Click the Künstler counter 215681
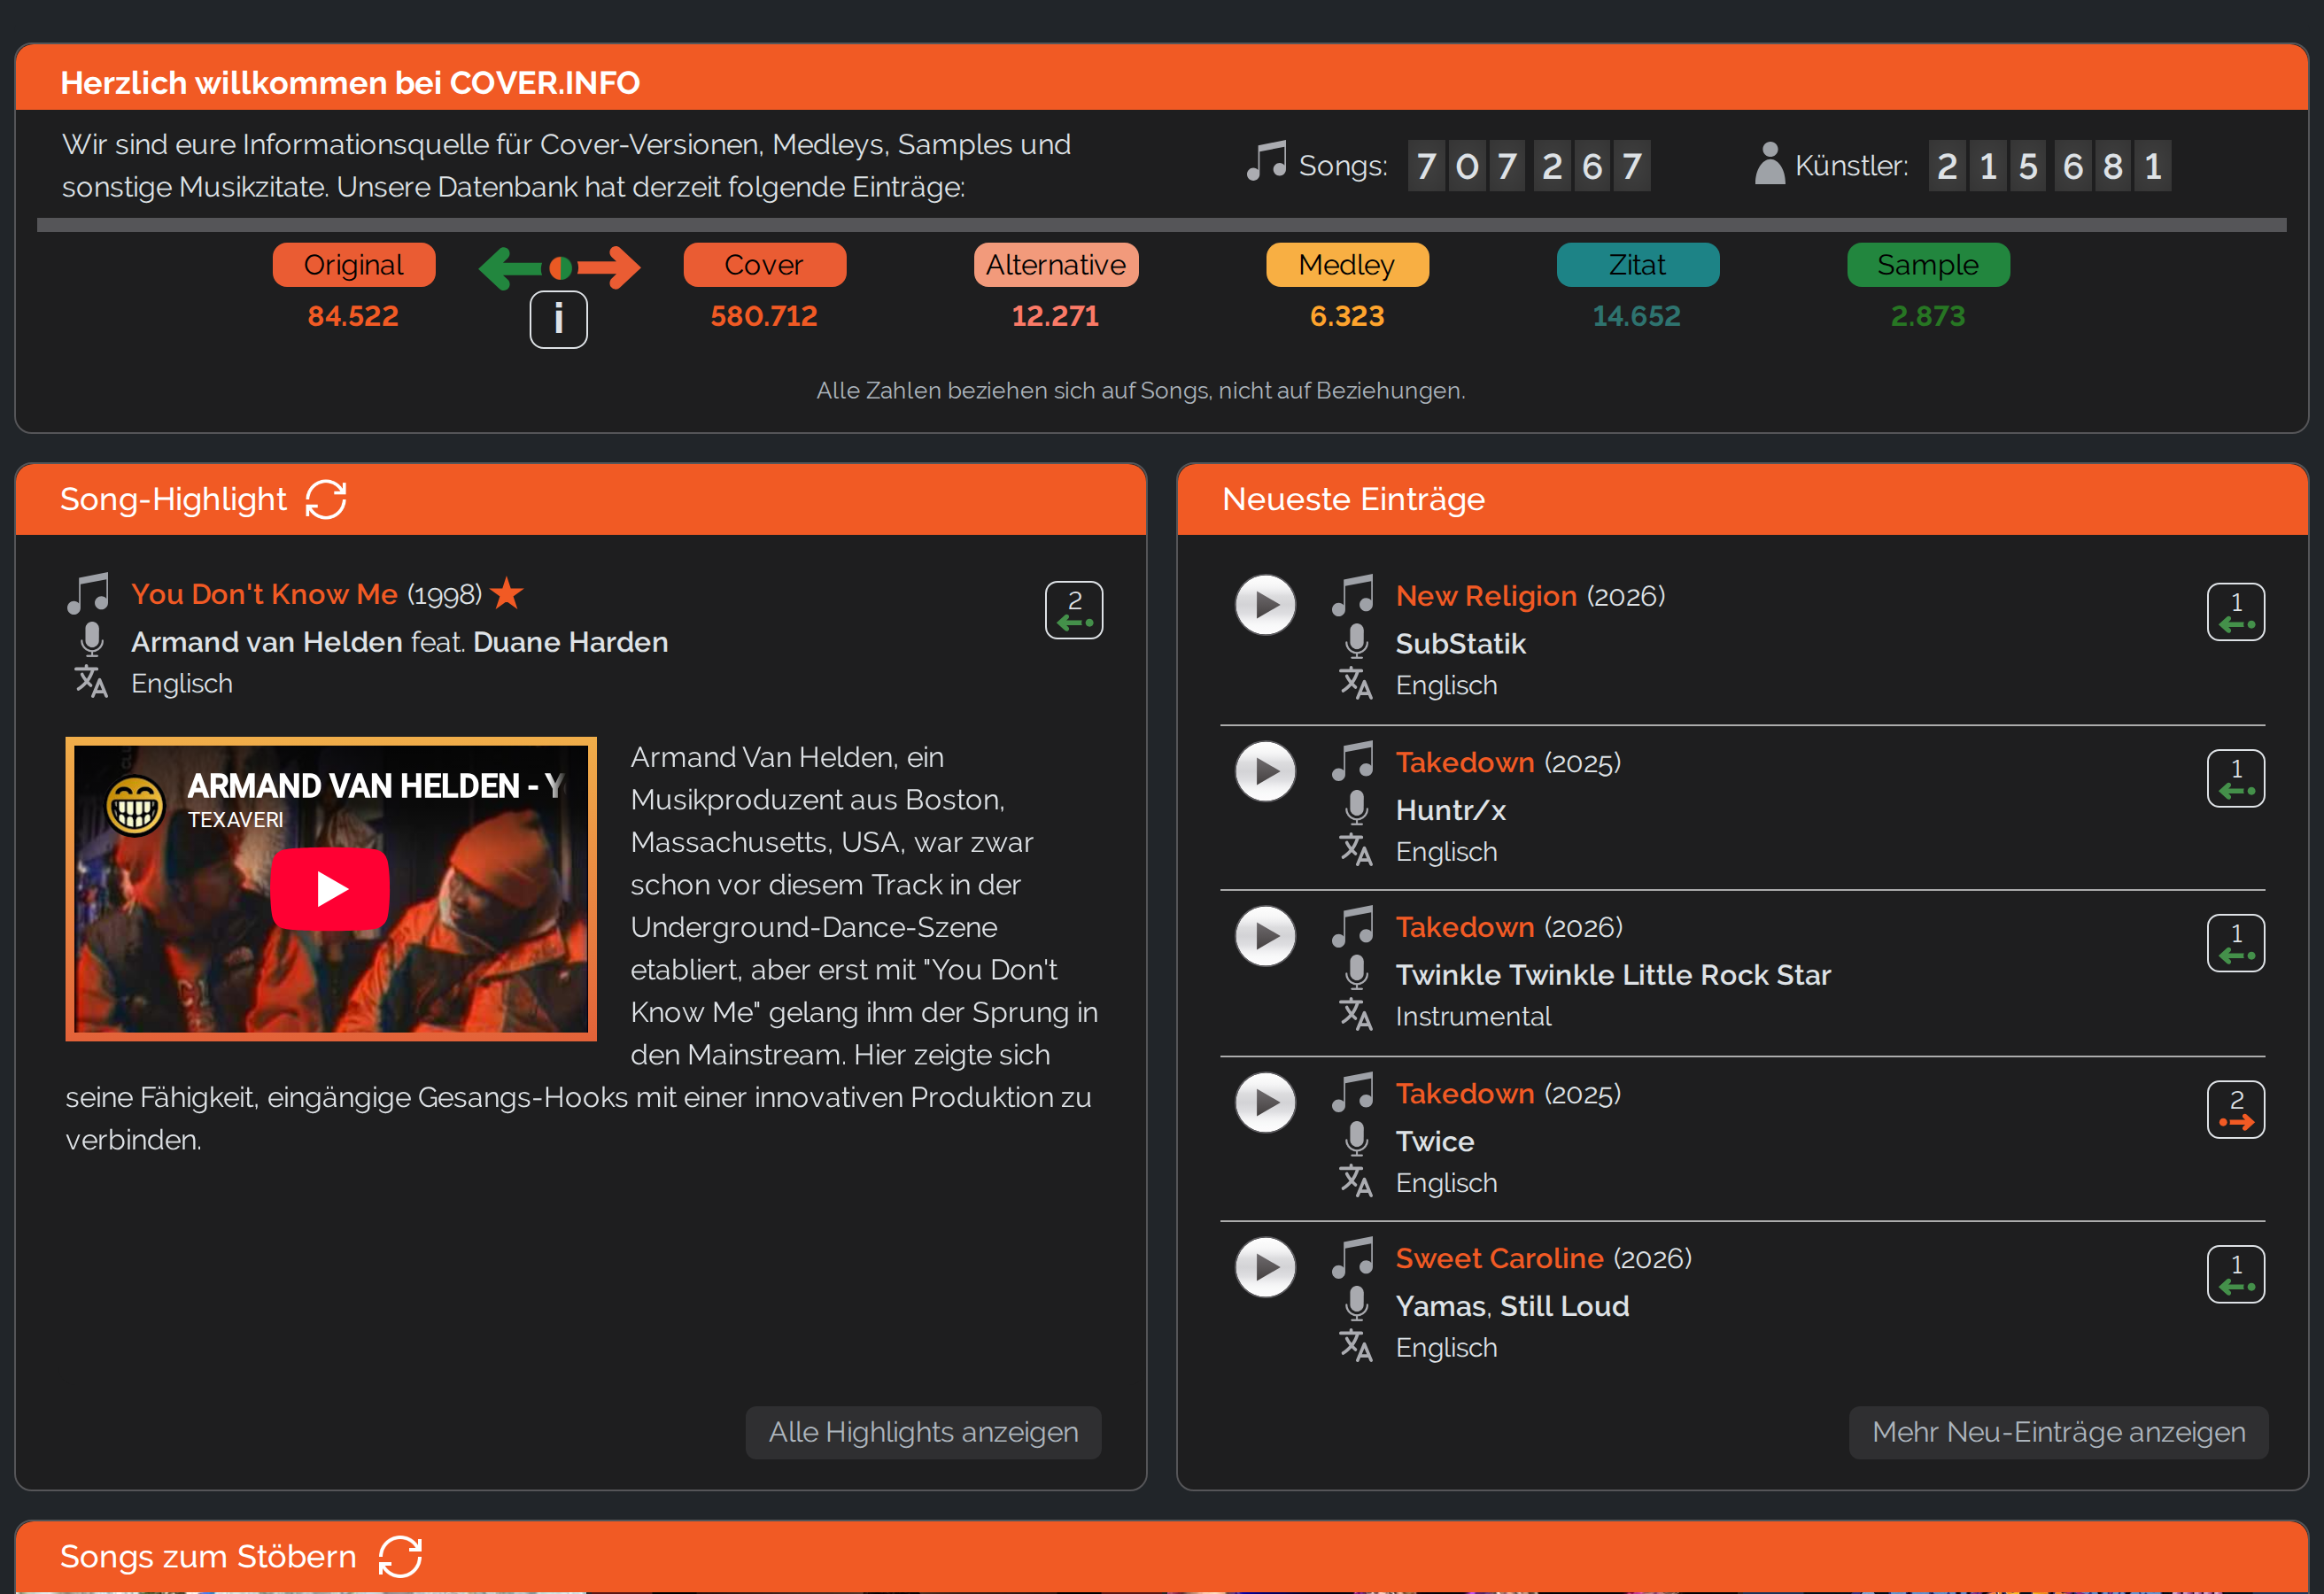Image resolution: width=2324 pixels, height=1594 pixels. pyautogui.click(x=2050, y=165)
